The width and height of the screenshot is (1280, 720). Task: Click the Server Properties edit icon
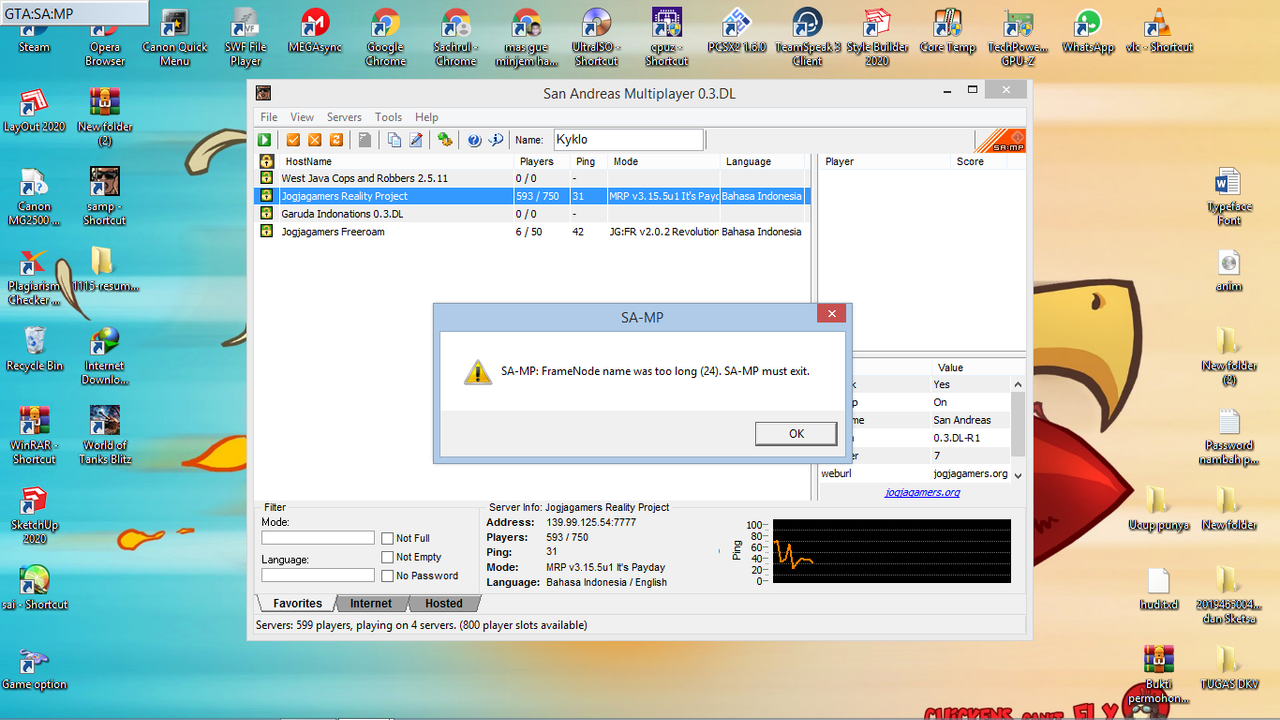(416, 140)
